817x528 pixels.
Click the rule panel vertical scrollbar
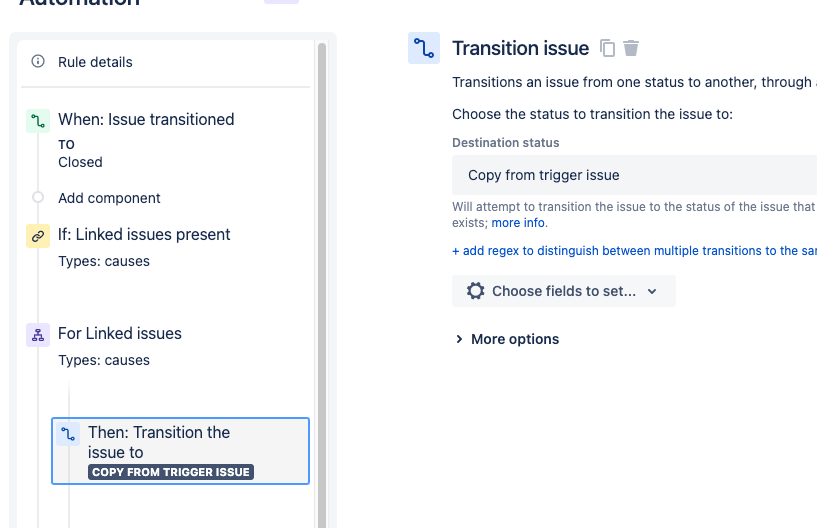pos(322,285)
